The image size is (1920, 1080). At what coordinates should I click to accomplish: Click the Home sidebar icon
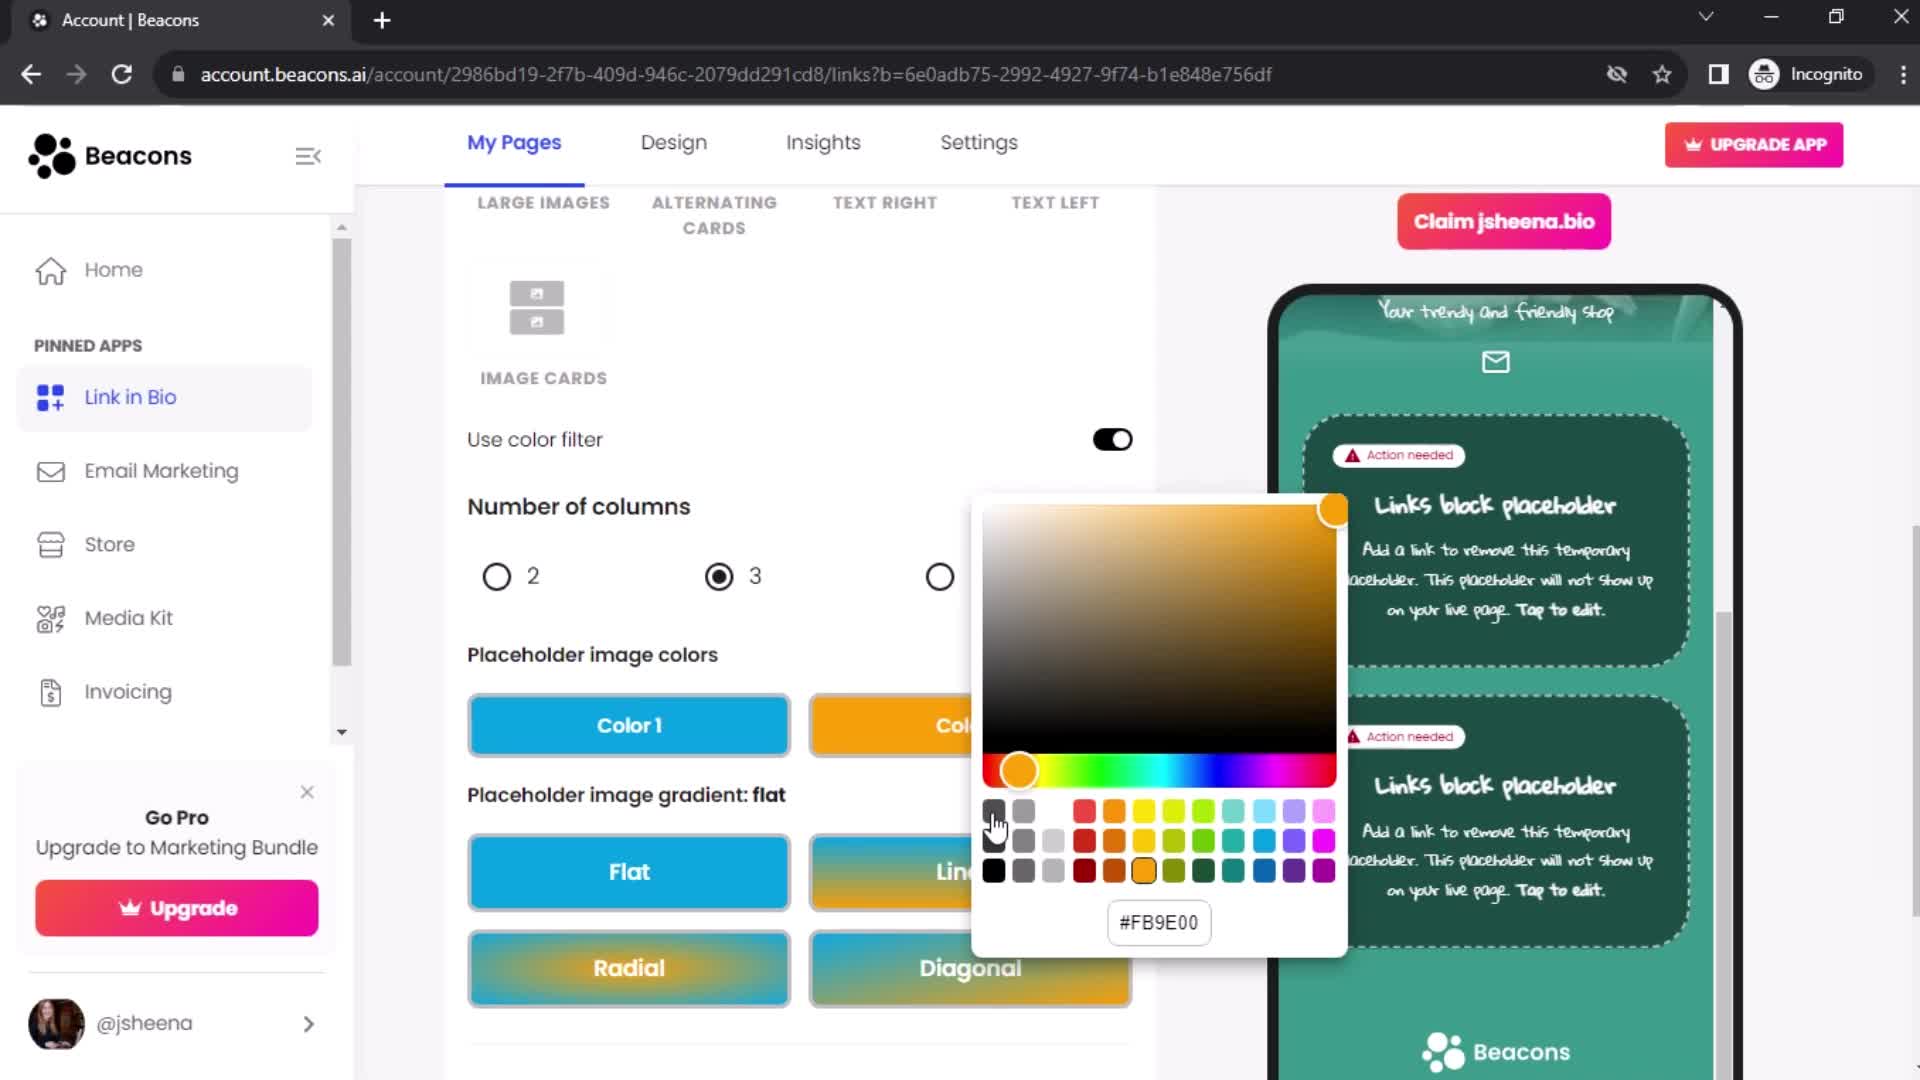pyautogui.click(x=49, y=270)
